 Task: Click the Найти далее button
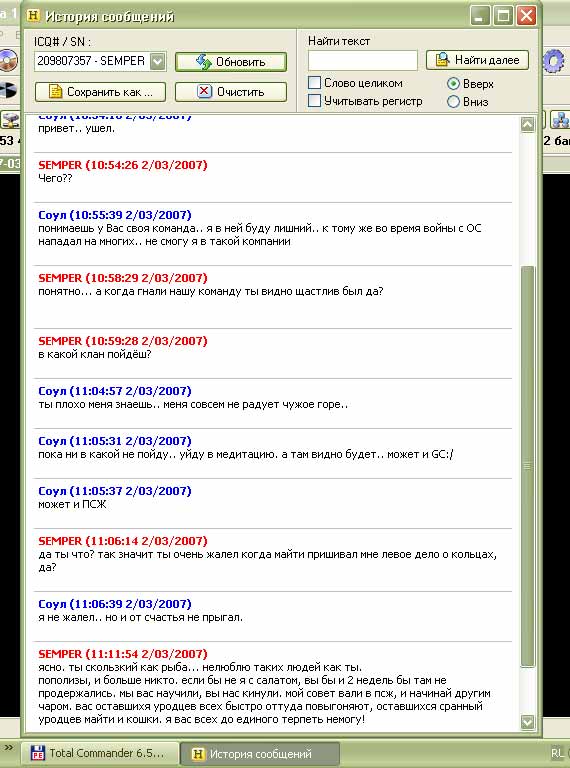pos(477,60)
